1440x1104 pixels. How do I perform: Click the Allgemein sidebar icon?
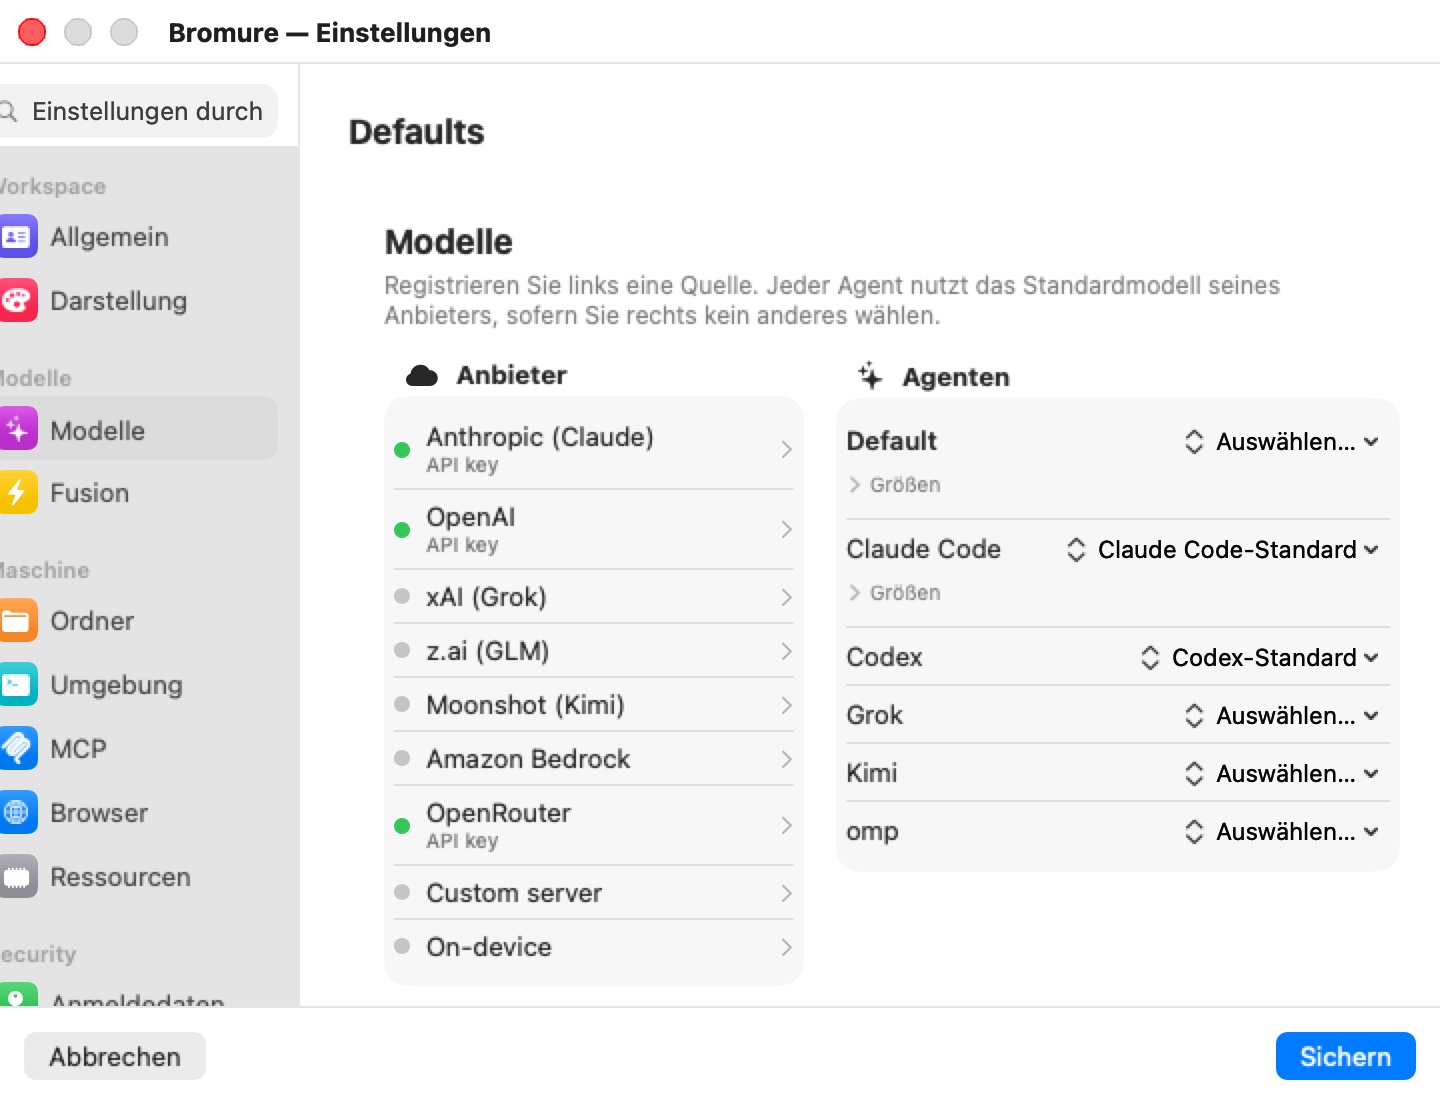17,237
